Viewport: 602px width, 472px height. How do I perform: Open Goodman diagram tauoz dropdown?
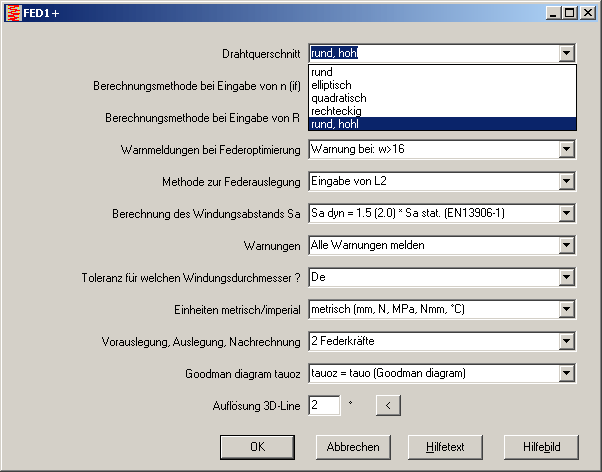pos(567,373)
